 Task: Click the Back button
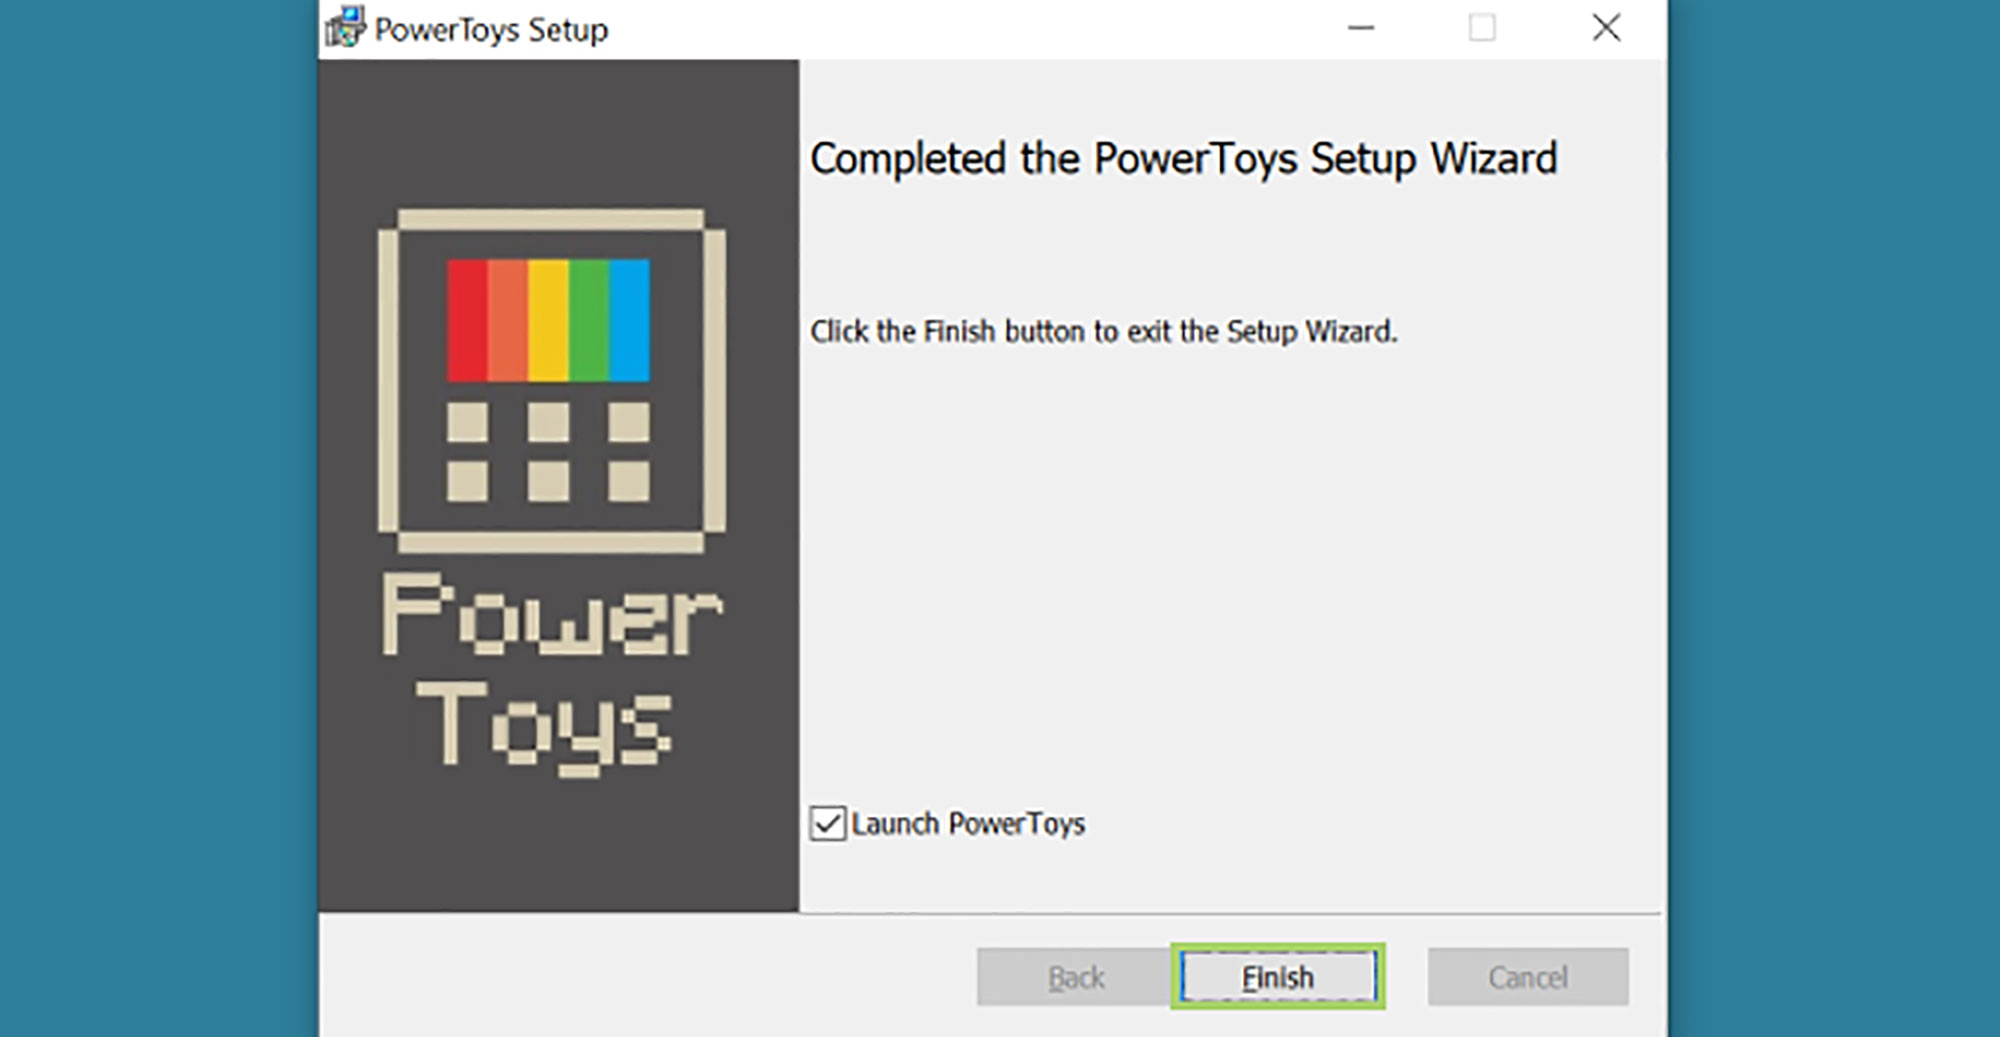pyautogui.click(x=1076, y=976)
